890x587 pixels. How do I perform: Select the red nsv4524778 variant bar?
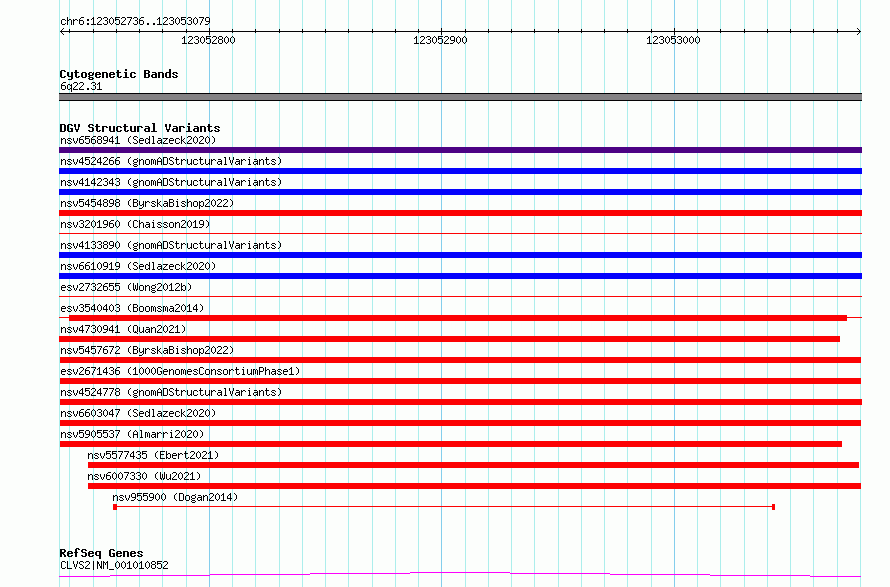[460, 402]
